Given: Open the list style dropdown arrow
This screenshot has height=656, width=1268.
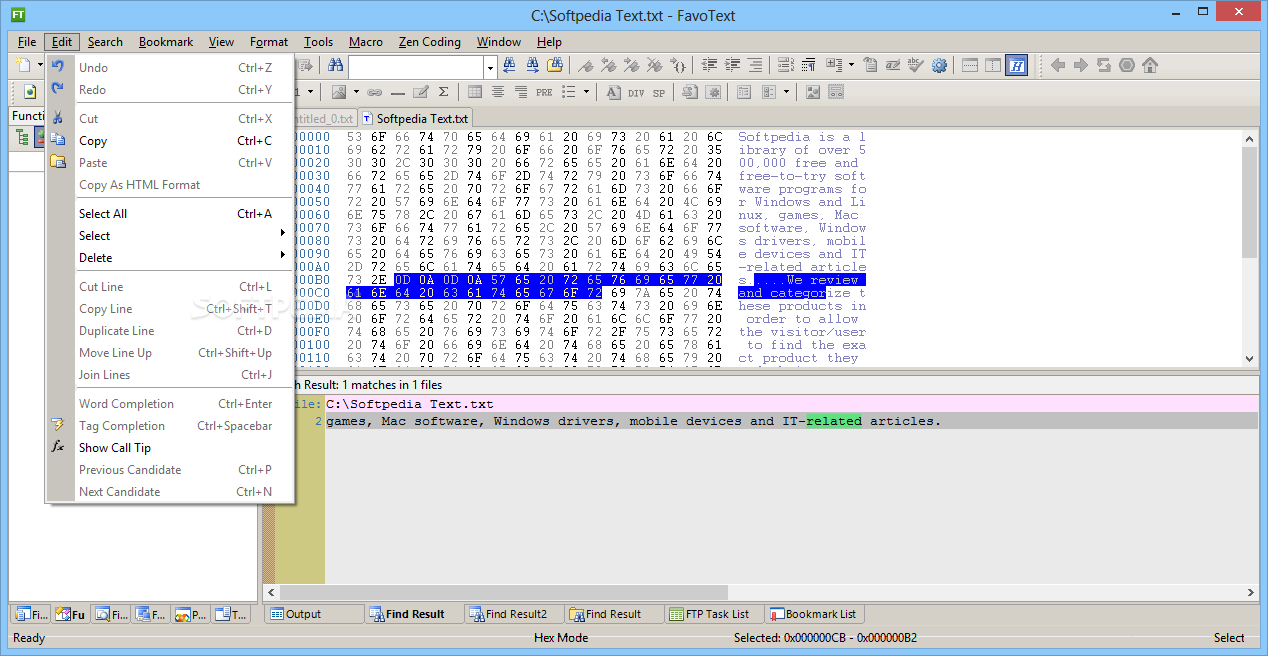Looking at the screenshot, I should pos(586,92).
